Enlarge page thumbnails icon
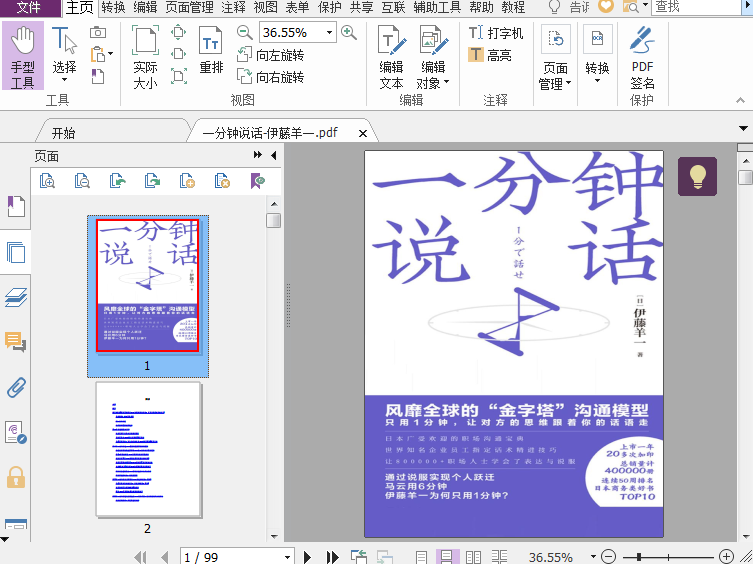753x564 pixels. click(47, 181)
